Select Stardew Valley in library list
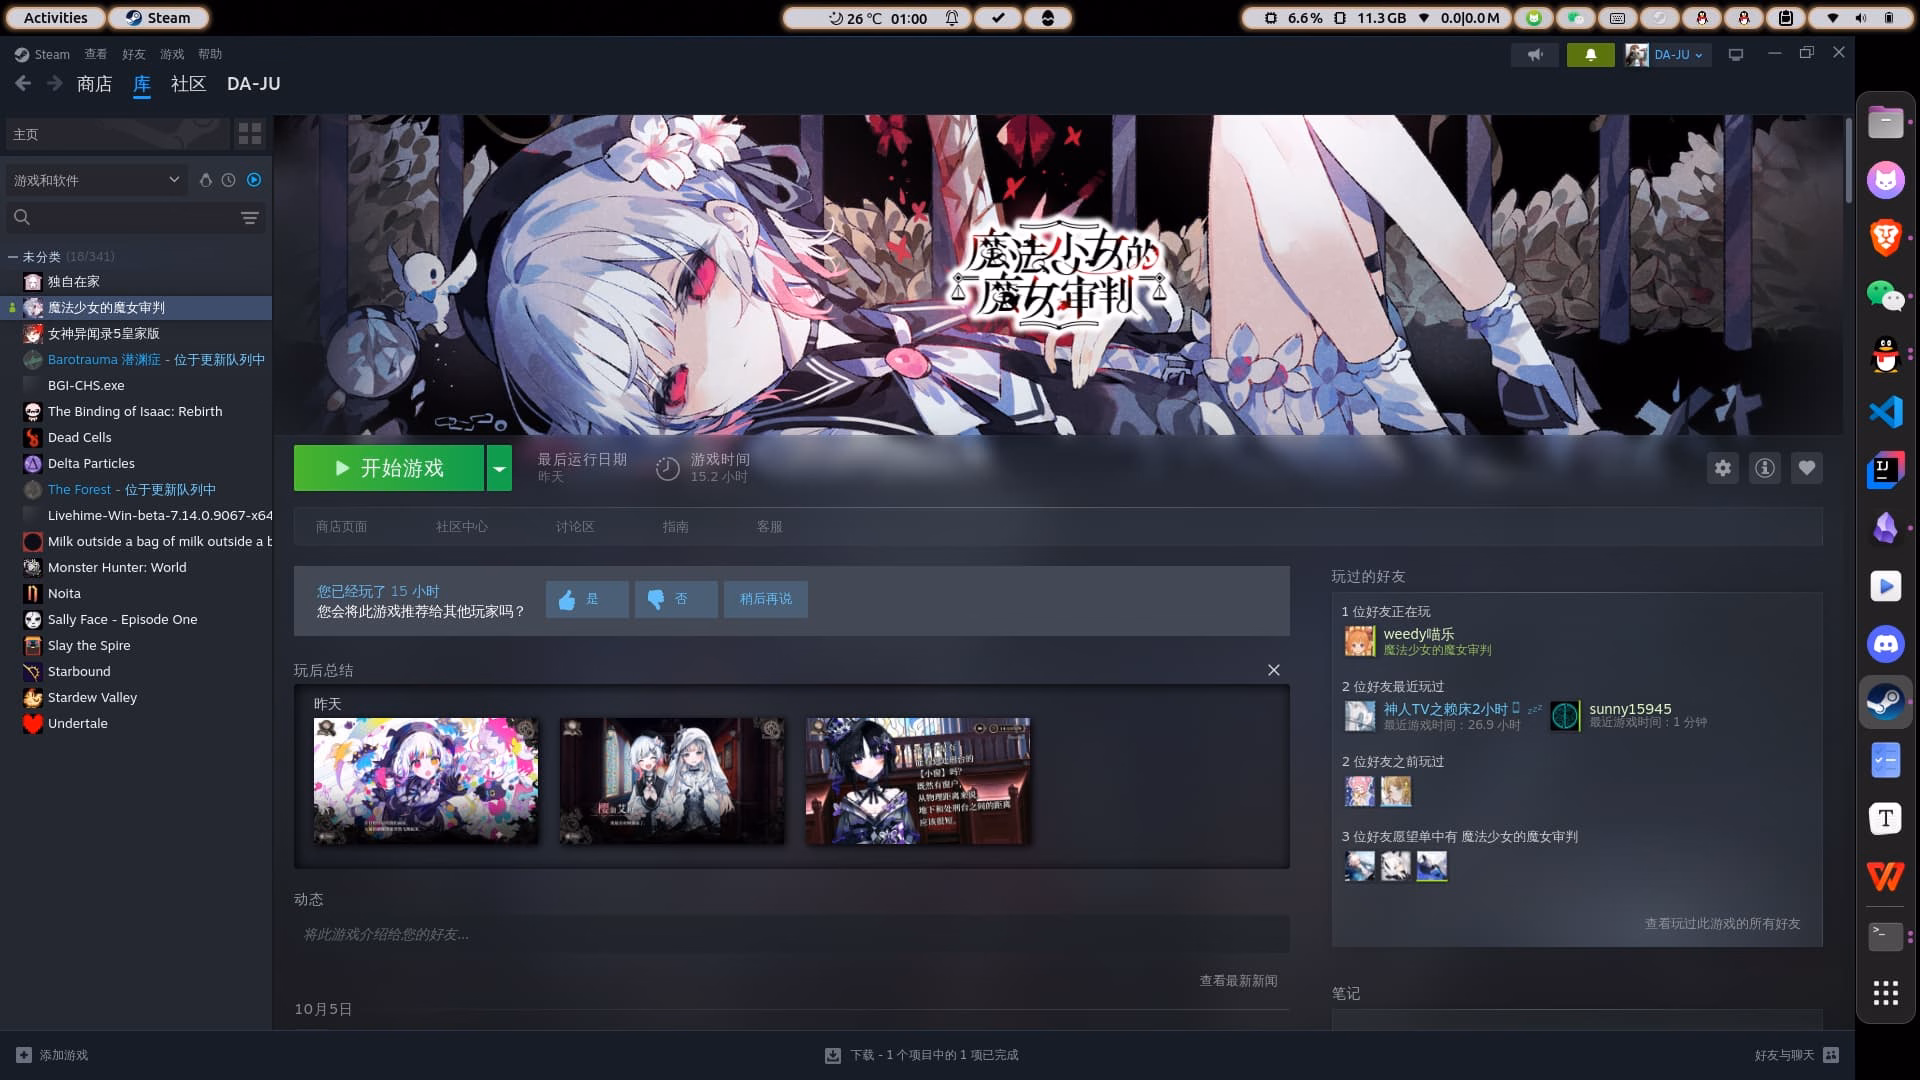This screenshot has width=1920, height=1080. pyautogui.click(x=136, y=697)
